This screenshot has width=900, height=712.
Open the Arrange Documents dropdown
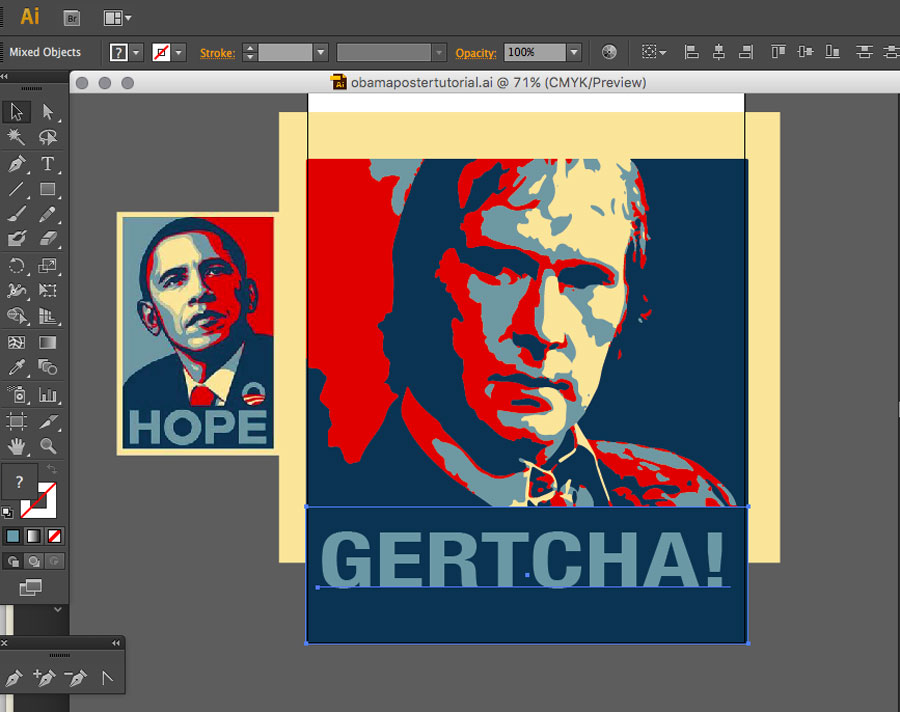point(117,18)
